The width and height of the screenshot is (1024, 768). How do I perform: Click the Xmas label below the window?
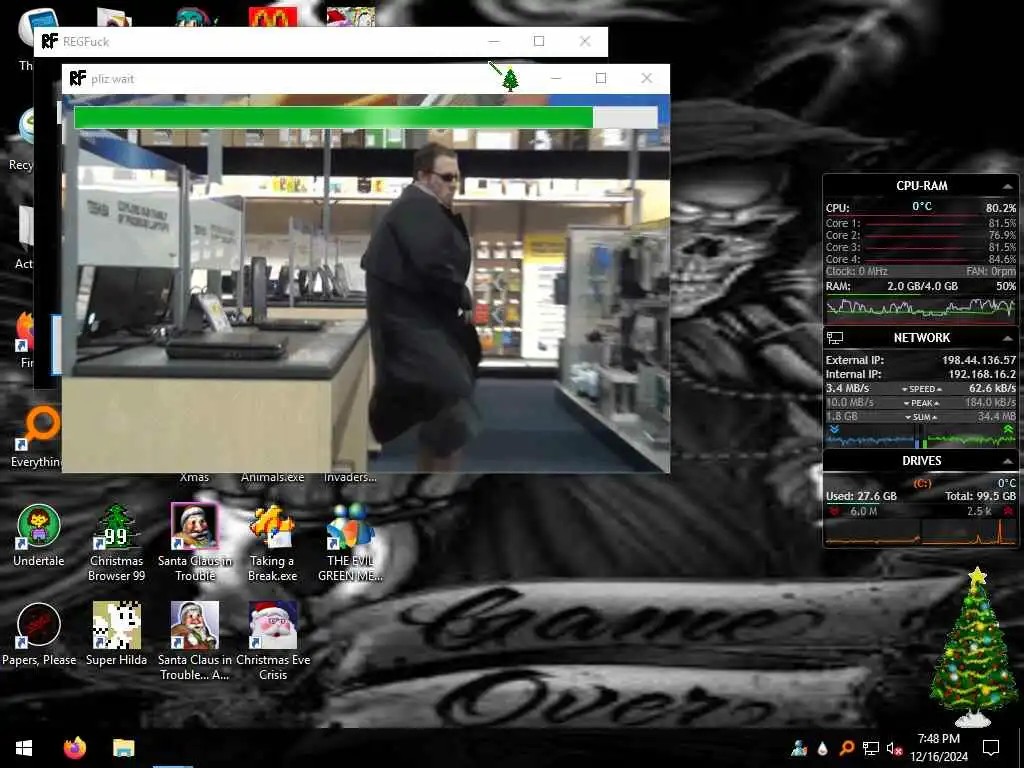point(194,477)
